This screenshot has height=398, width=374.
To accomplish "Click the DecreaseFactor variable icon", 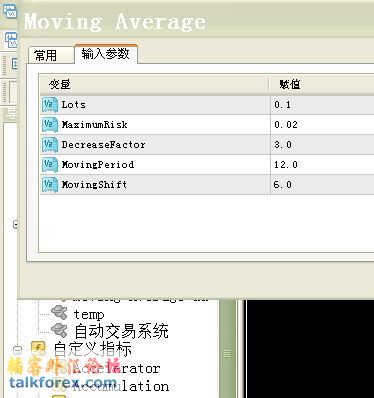I will [x=50, y=145].
